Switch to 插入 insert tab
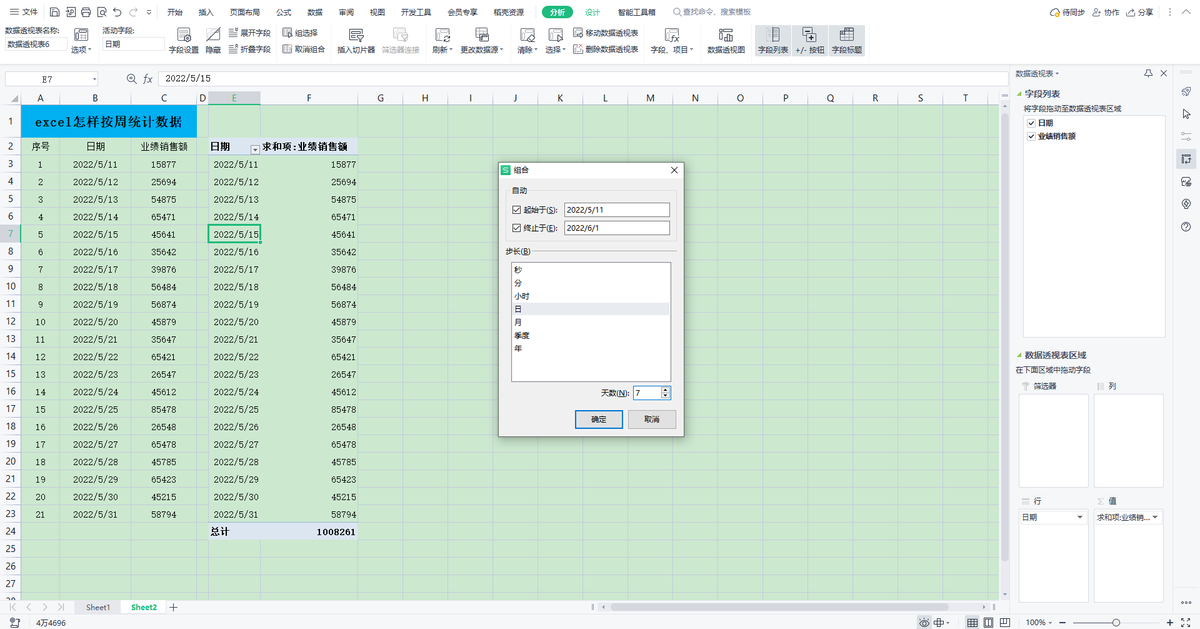1200x629 pixels. click(206, 12)
